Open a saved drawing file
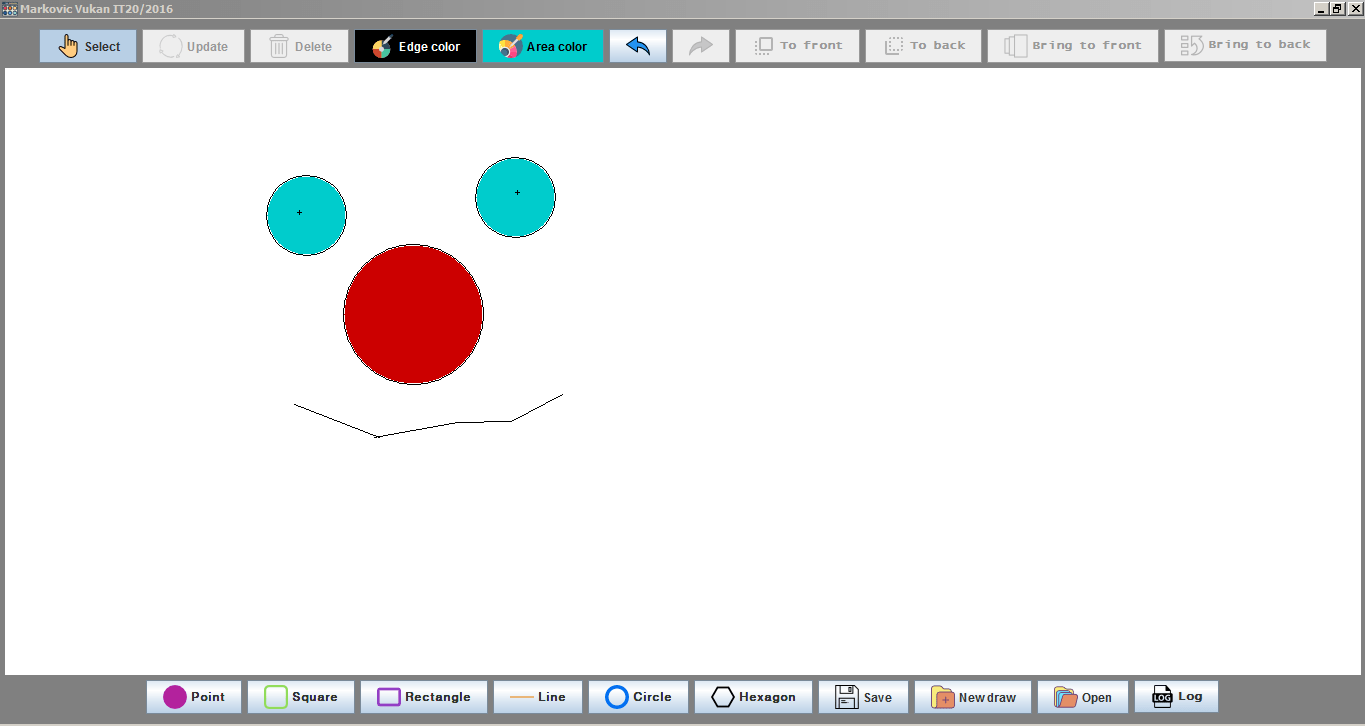 (1083, 697)
